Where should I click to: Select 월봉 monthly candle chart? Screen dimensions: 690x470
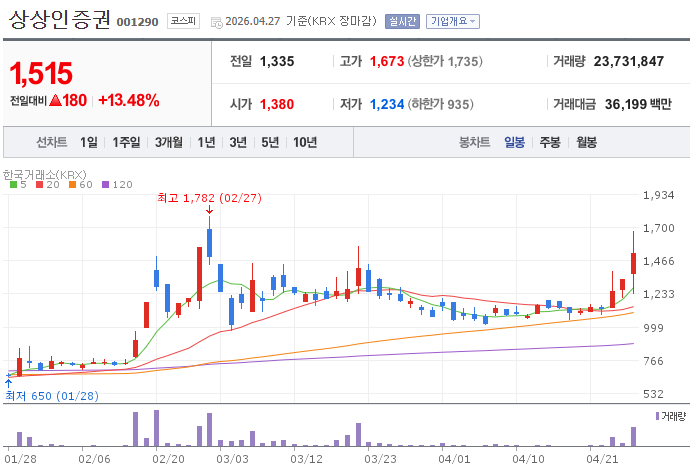coord(587,142)
